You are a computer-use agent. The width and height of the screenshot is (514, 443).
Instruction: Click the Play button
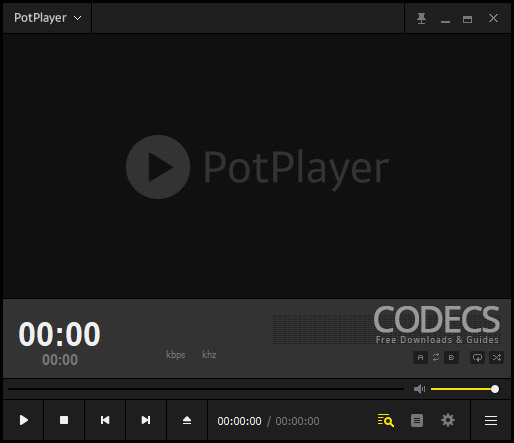pos(23,420)
